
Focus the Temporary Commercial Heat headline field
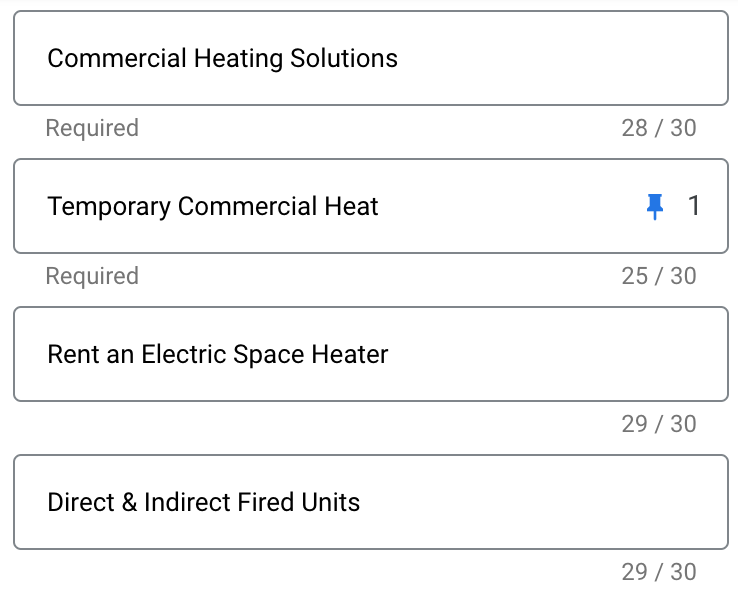pos(371,206)
